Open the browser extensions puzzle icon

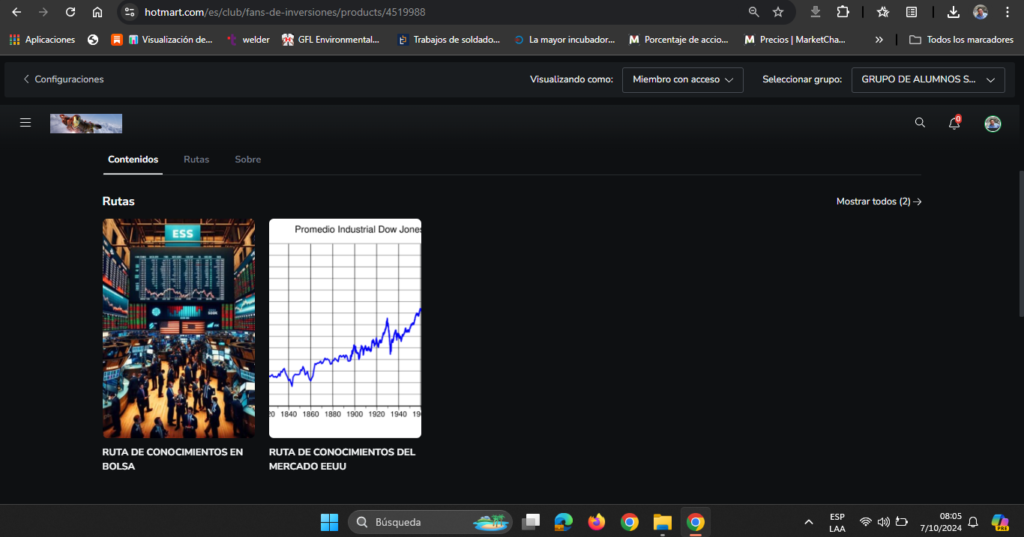tap(842, 12)
